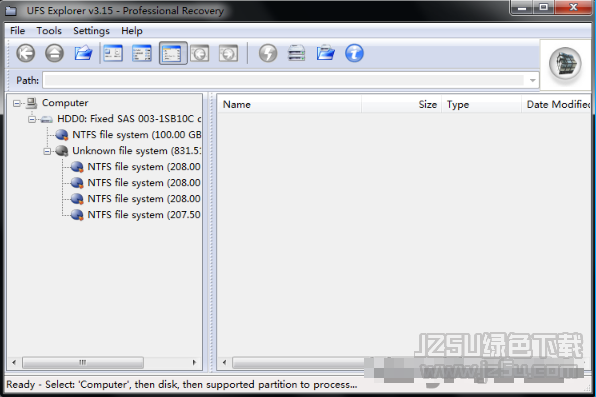
Task: Select Unknown file system (831.5 partition
Action: click(137, 151)
